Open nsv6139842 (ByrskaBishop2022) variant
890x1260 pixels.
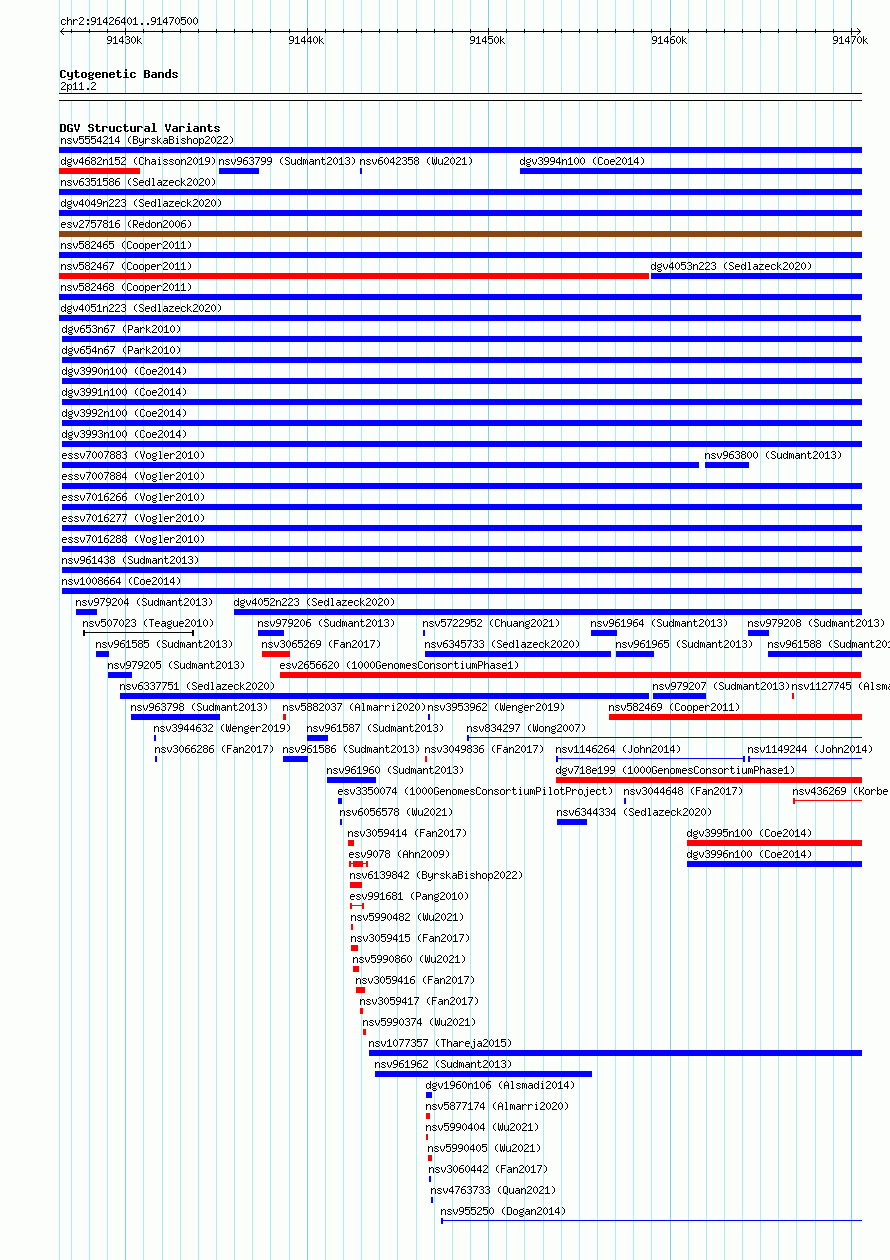(x=436, y=875)
